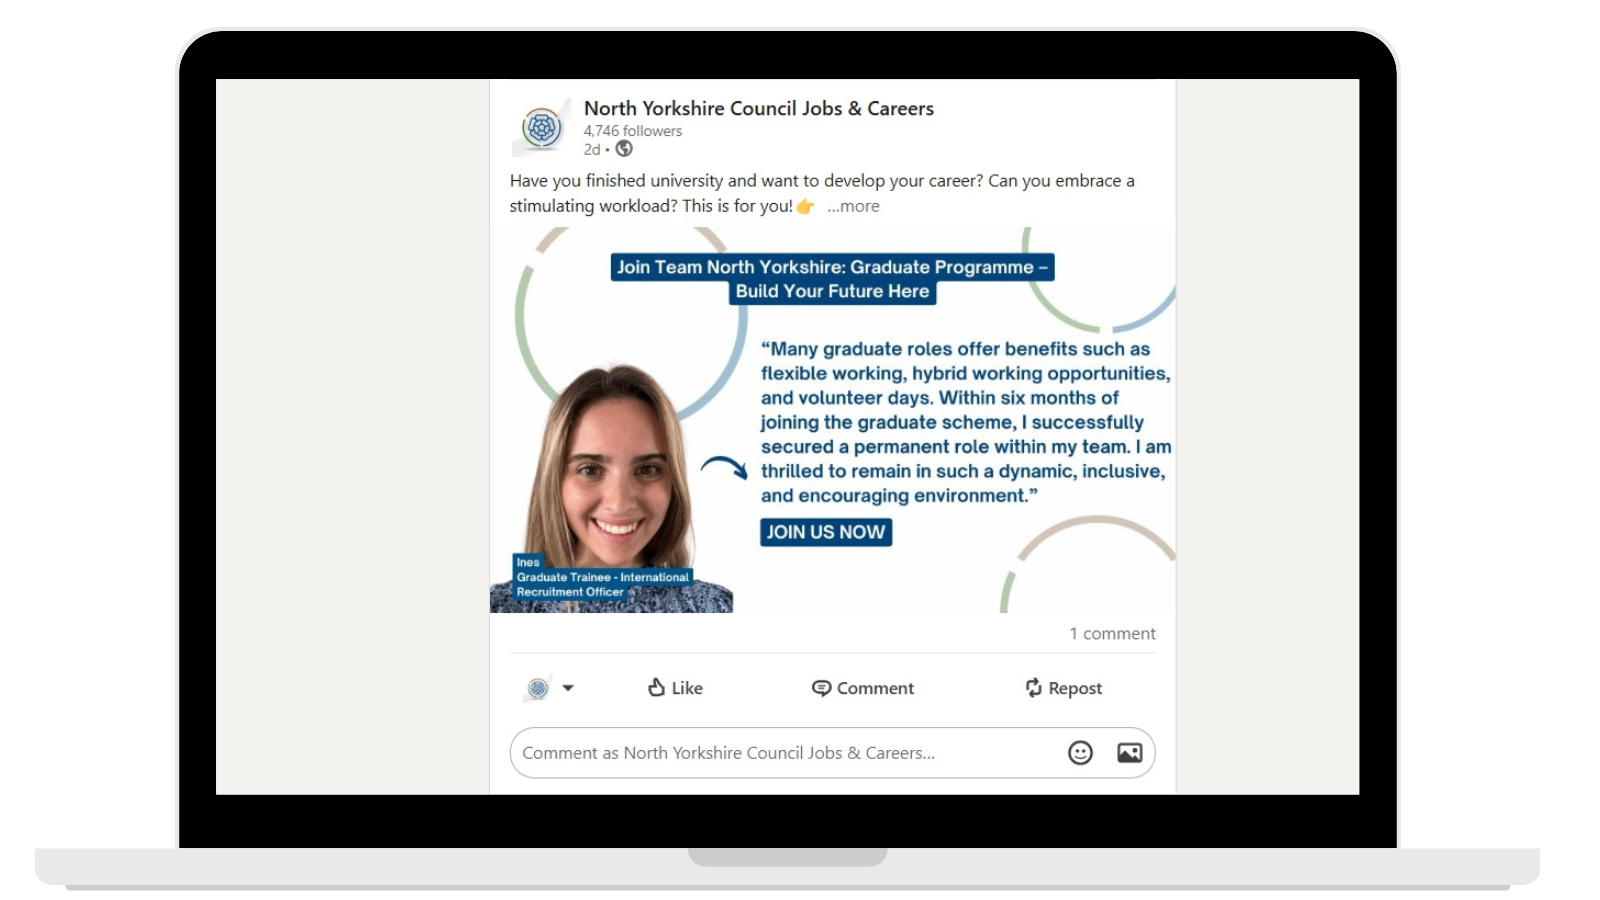Click the Ines Graduate Trainee name label
This screenshot has height=900, width=1600.
(603, 577)
